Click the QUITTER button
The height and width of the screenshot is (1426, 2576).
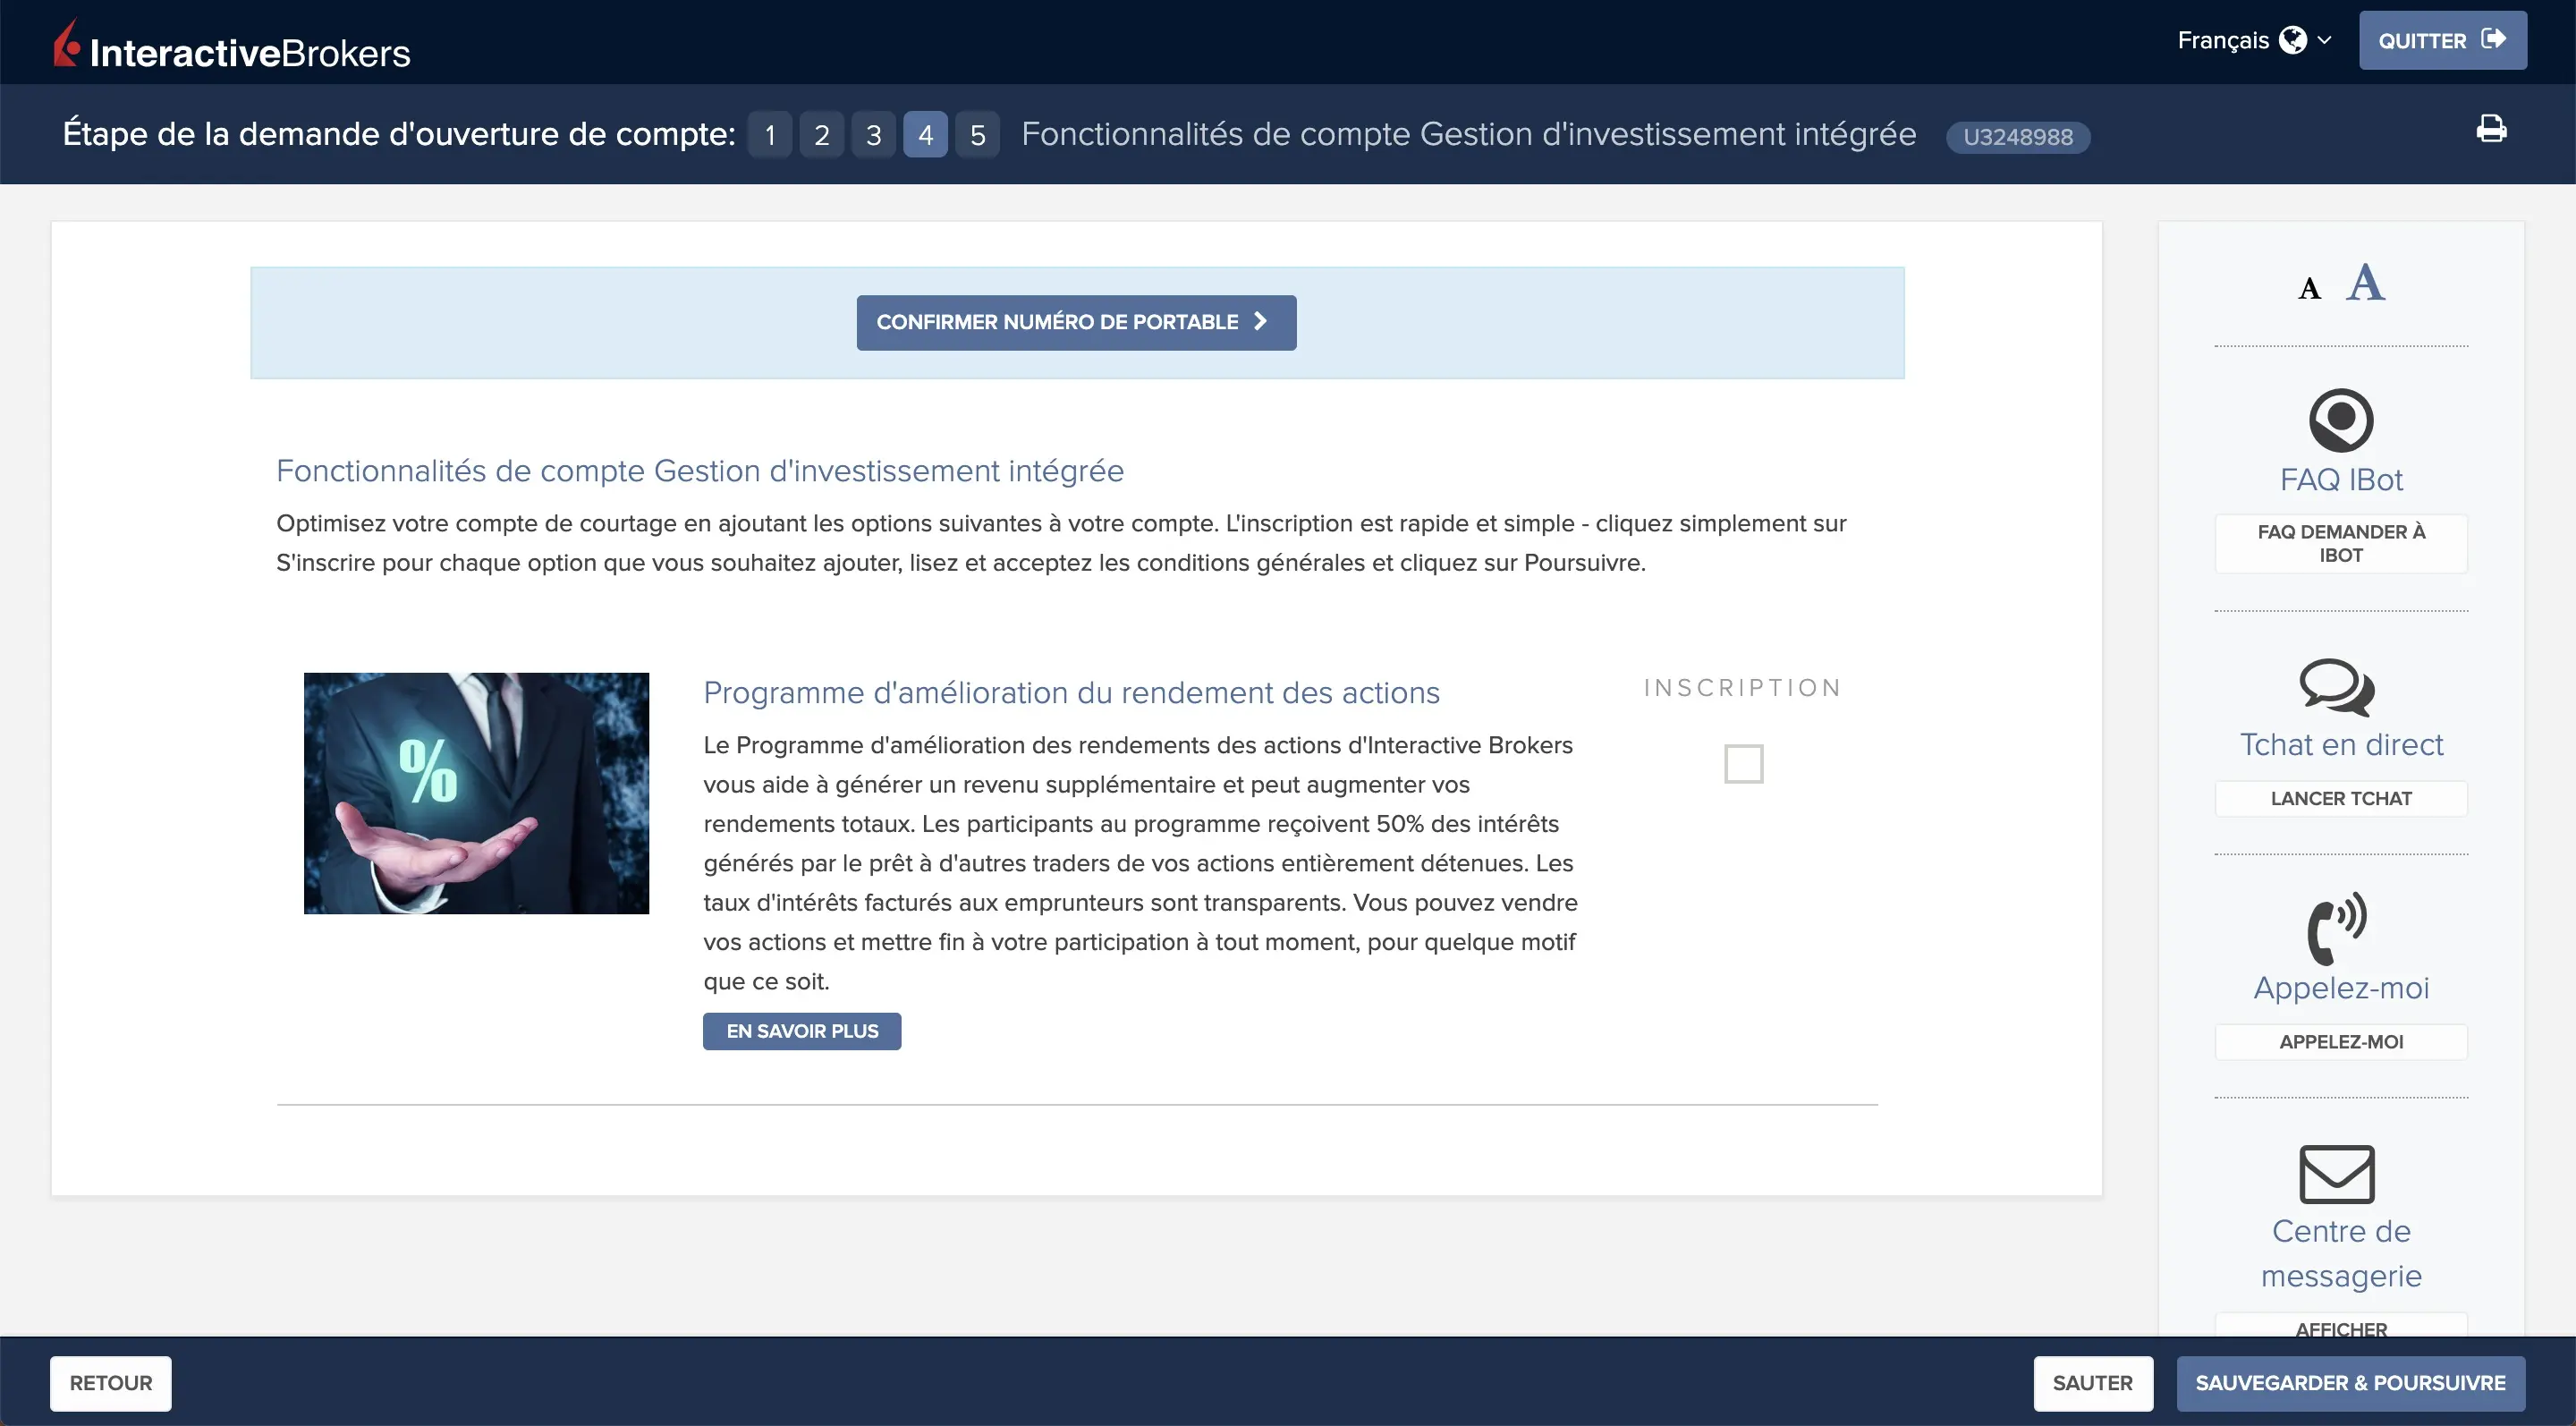point(2442,40)
